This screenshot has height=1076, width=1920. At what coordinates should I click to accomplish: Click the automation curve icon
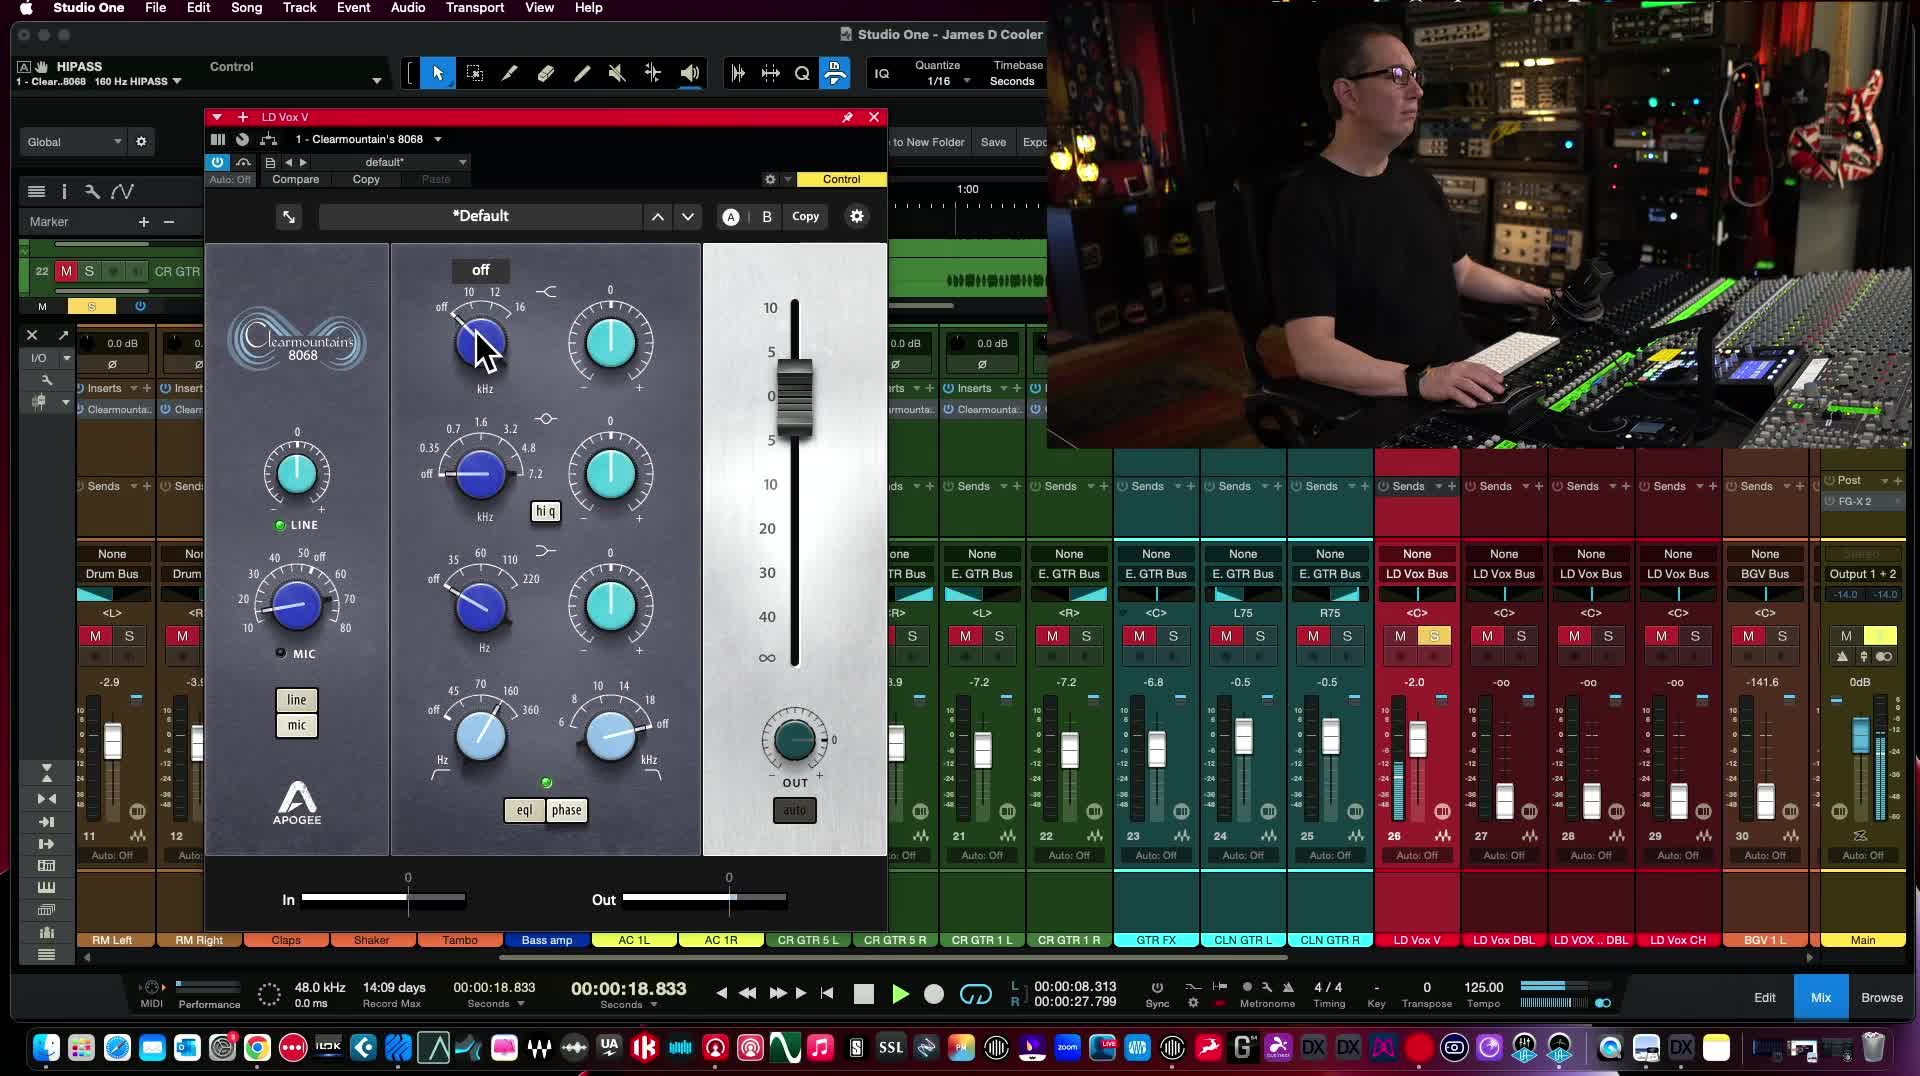click(122, 191)
